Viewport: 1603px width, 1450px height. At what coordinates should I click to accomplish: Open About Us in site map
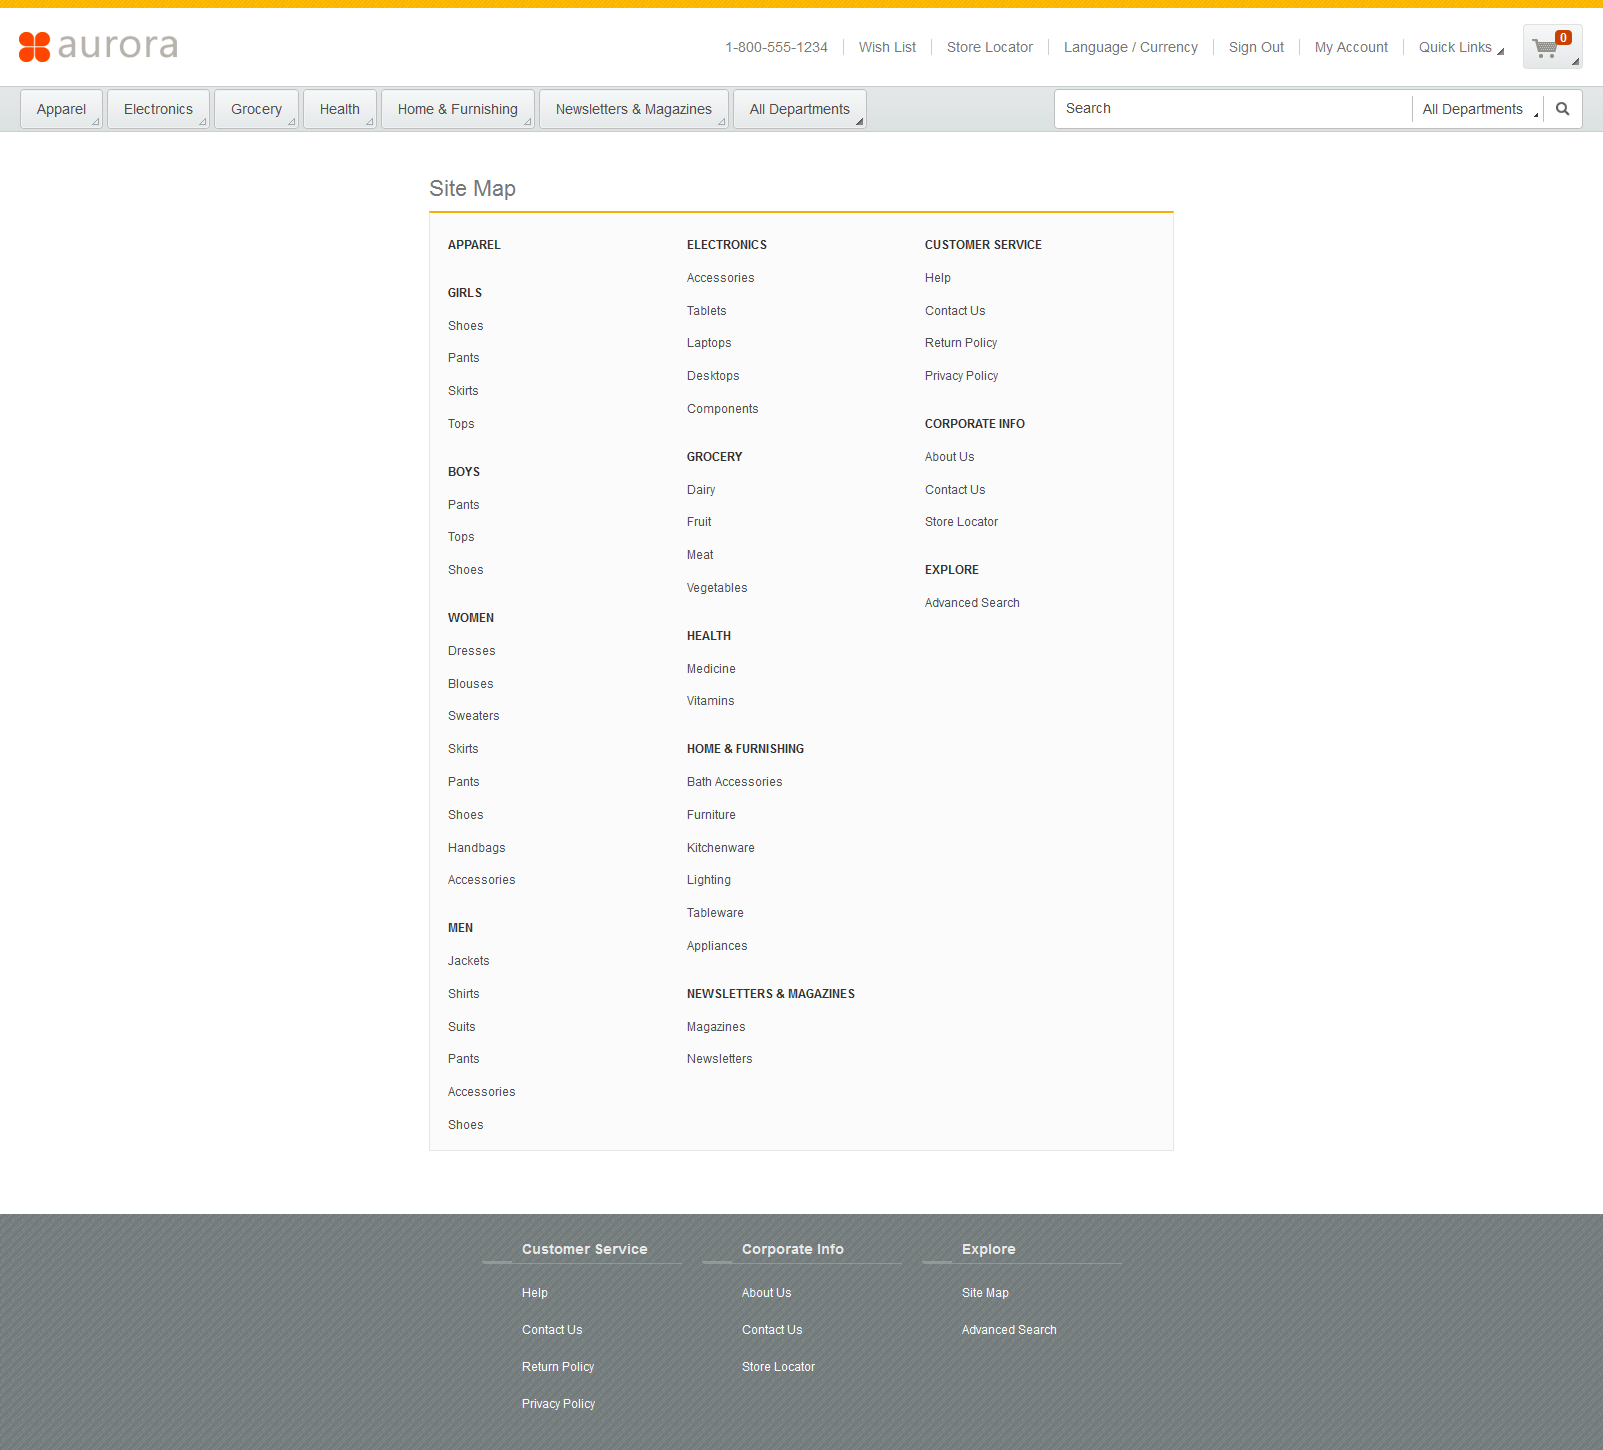click(x=950, y=457)
